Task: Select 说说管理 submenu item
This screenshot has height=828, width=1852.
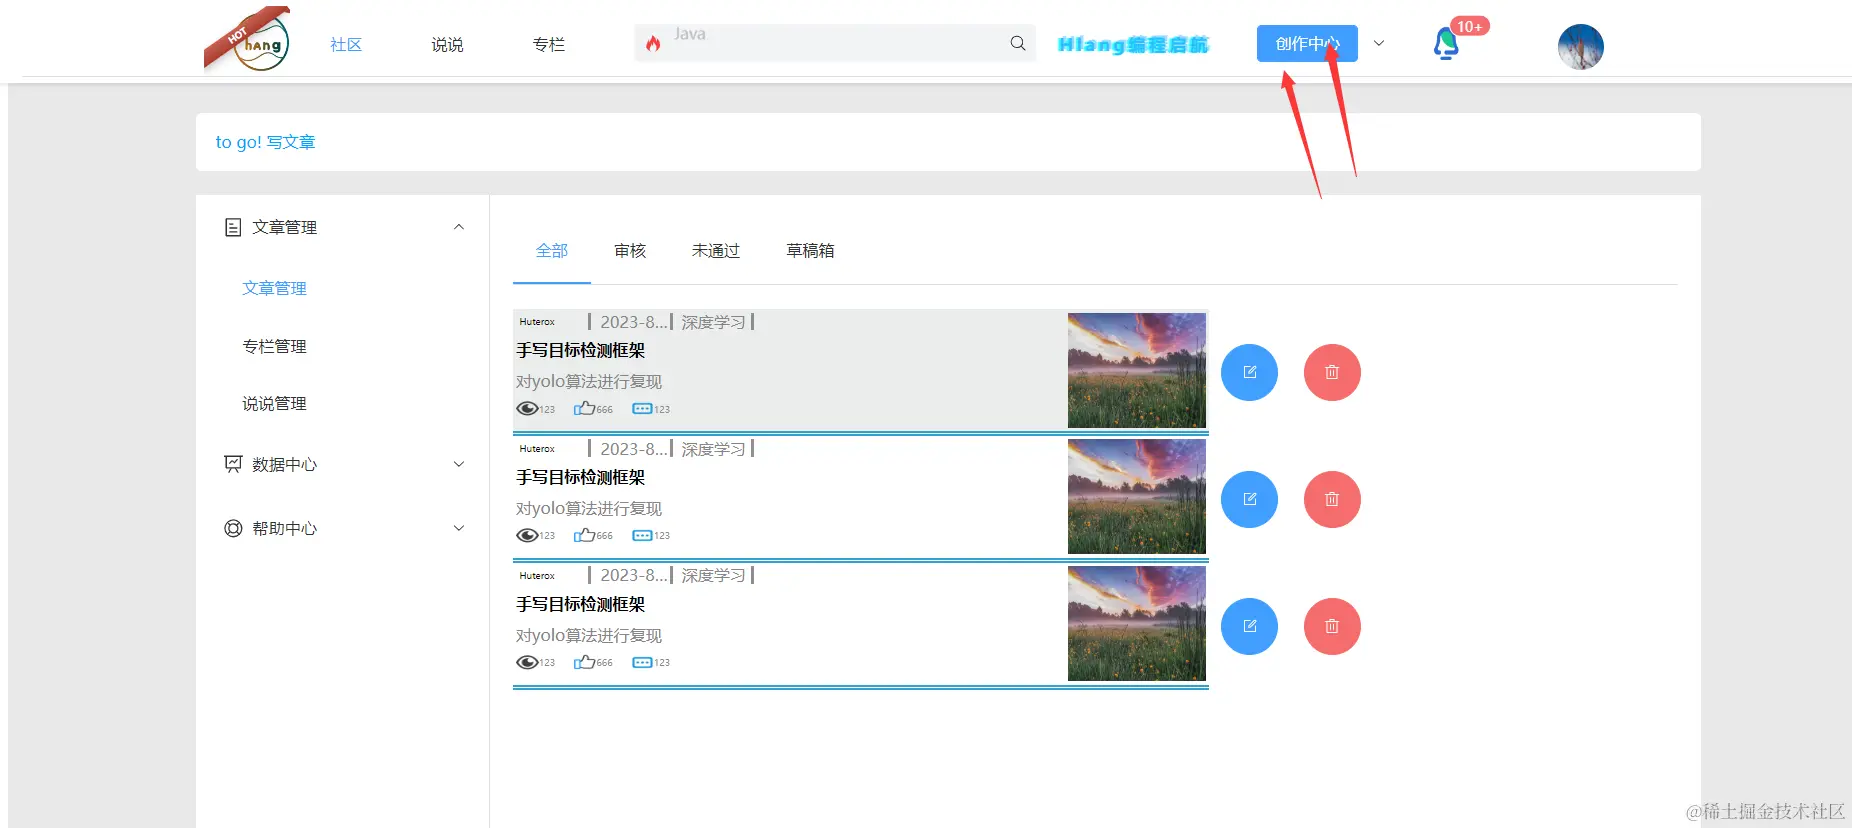Action: [x=274, y=403]
